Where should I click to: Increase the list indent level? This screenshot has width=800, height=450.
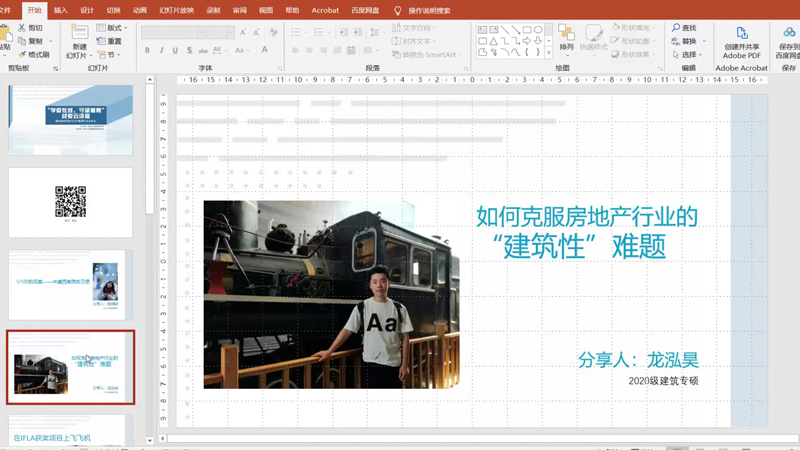tap(358, 32)
